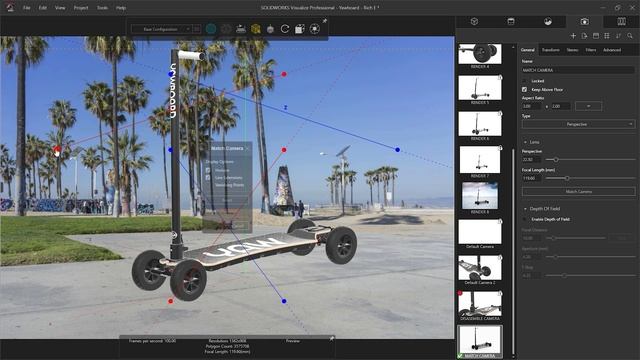Click the Match Camera button in Lens section

[x=578, y=191]
